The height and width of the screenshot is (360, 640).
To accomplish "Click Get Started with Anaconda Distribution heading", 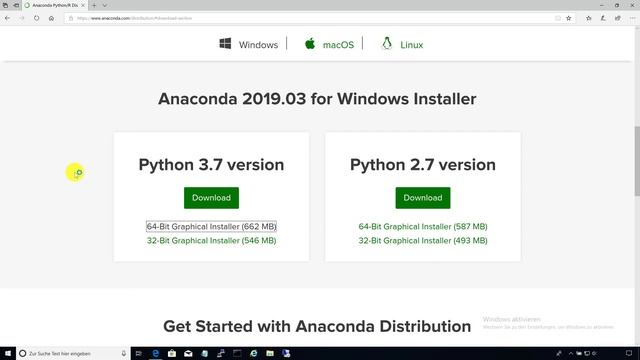I will (317, 326).
